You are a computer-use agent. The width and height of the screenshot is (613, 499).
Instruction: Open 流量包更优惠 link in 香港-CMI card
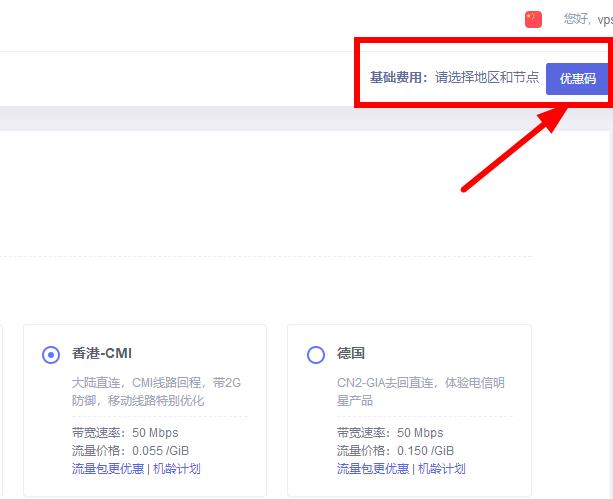click(x=108, y=468)
